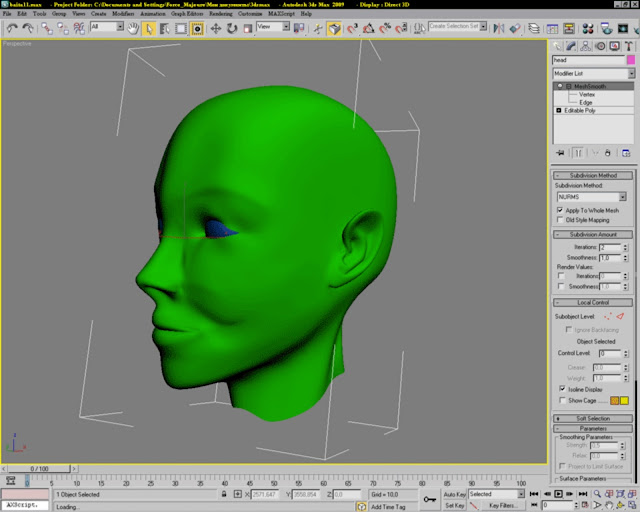Open the Animation menu
This screenshot has height=512, width=640.
153,14
